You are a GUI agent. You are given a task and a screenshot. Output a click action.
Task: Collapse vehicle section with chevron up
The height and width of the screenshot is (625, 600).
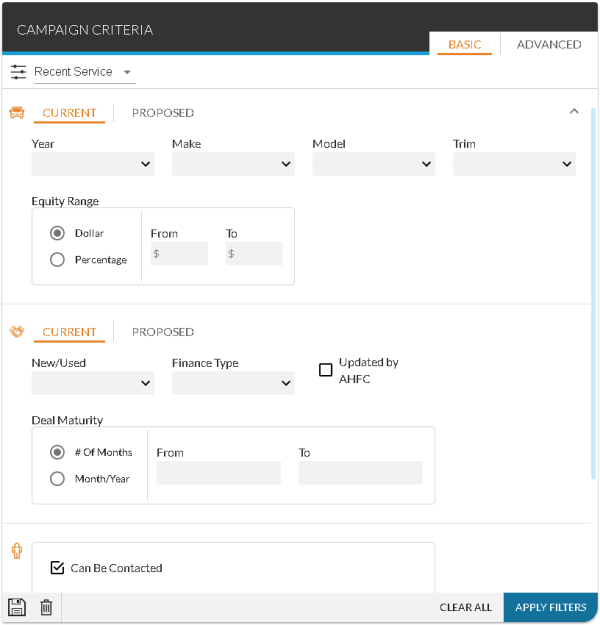tap(574, 112)
